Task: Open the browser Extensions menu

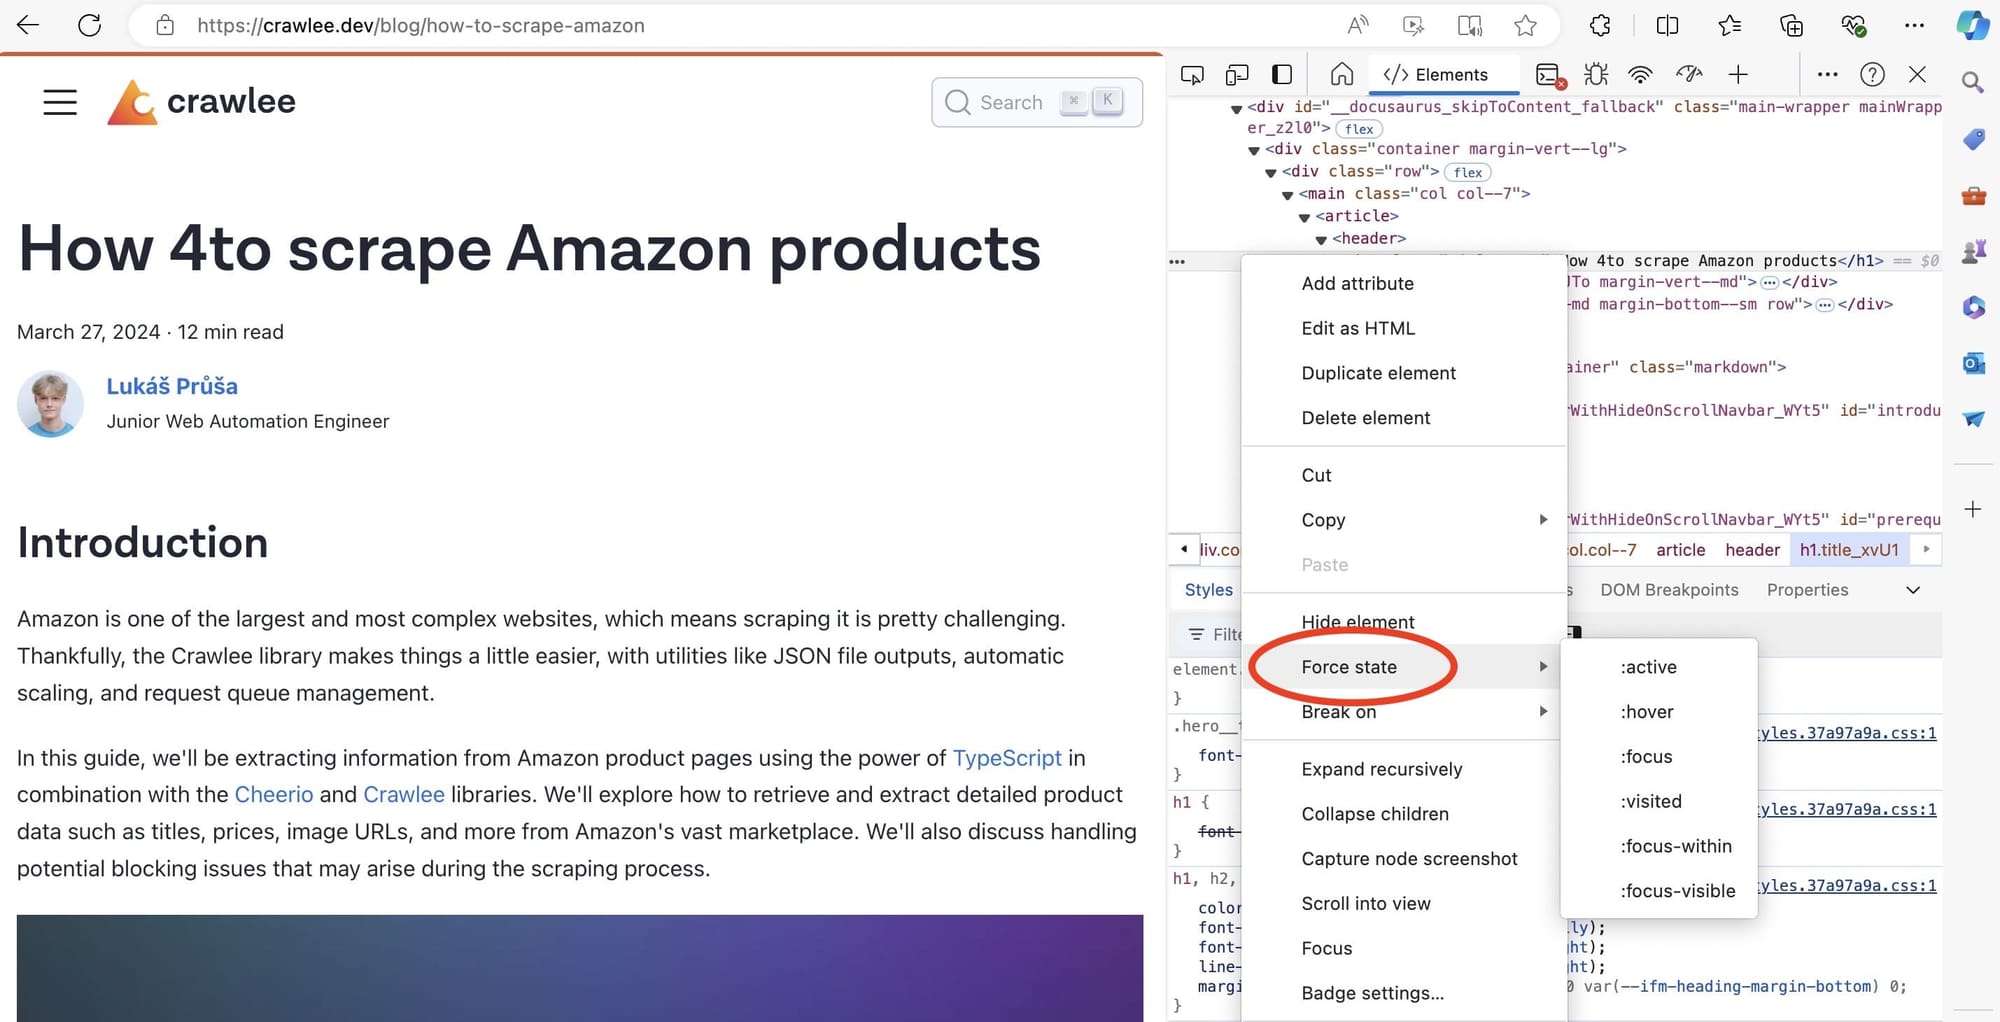Action: 1599,25
